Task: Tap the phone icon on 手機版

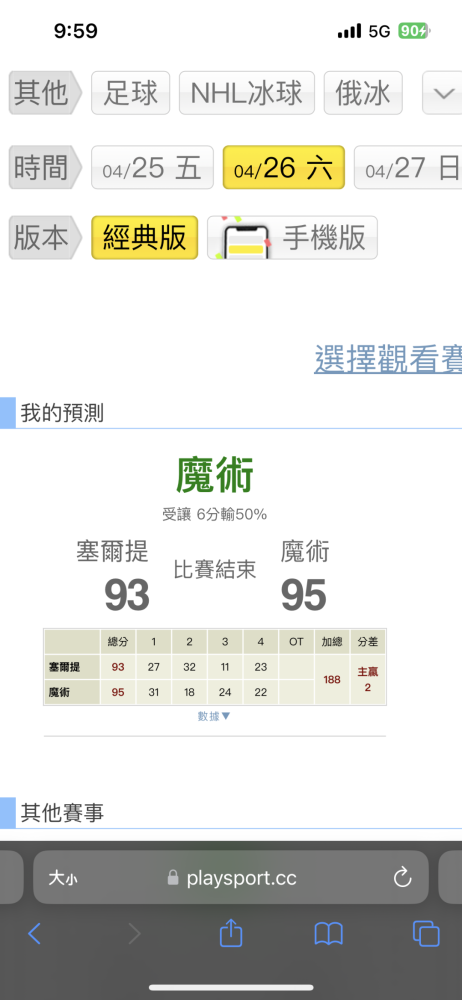Action: (x=244, y=238)
